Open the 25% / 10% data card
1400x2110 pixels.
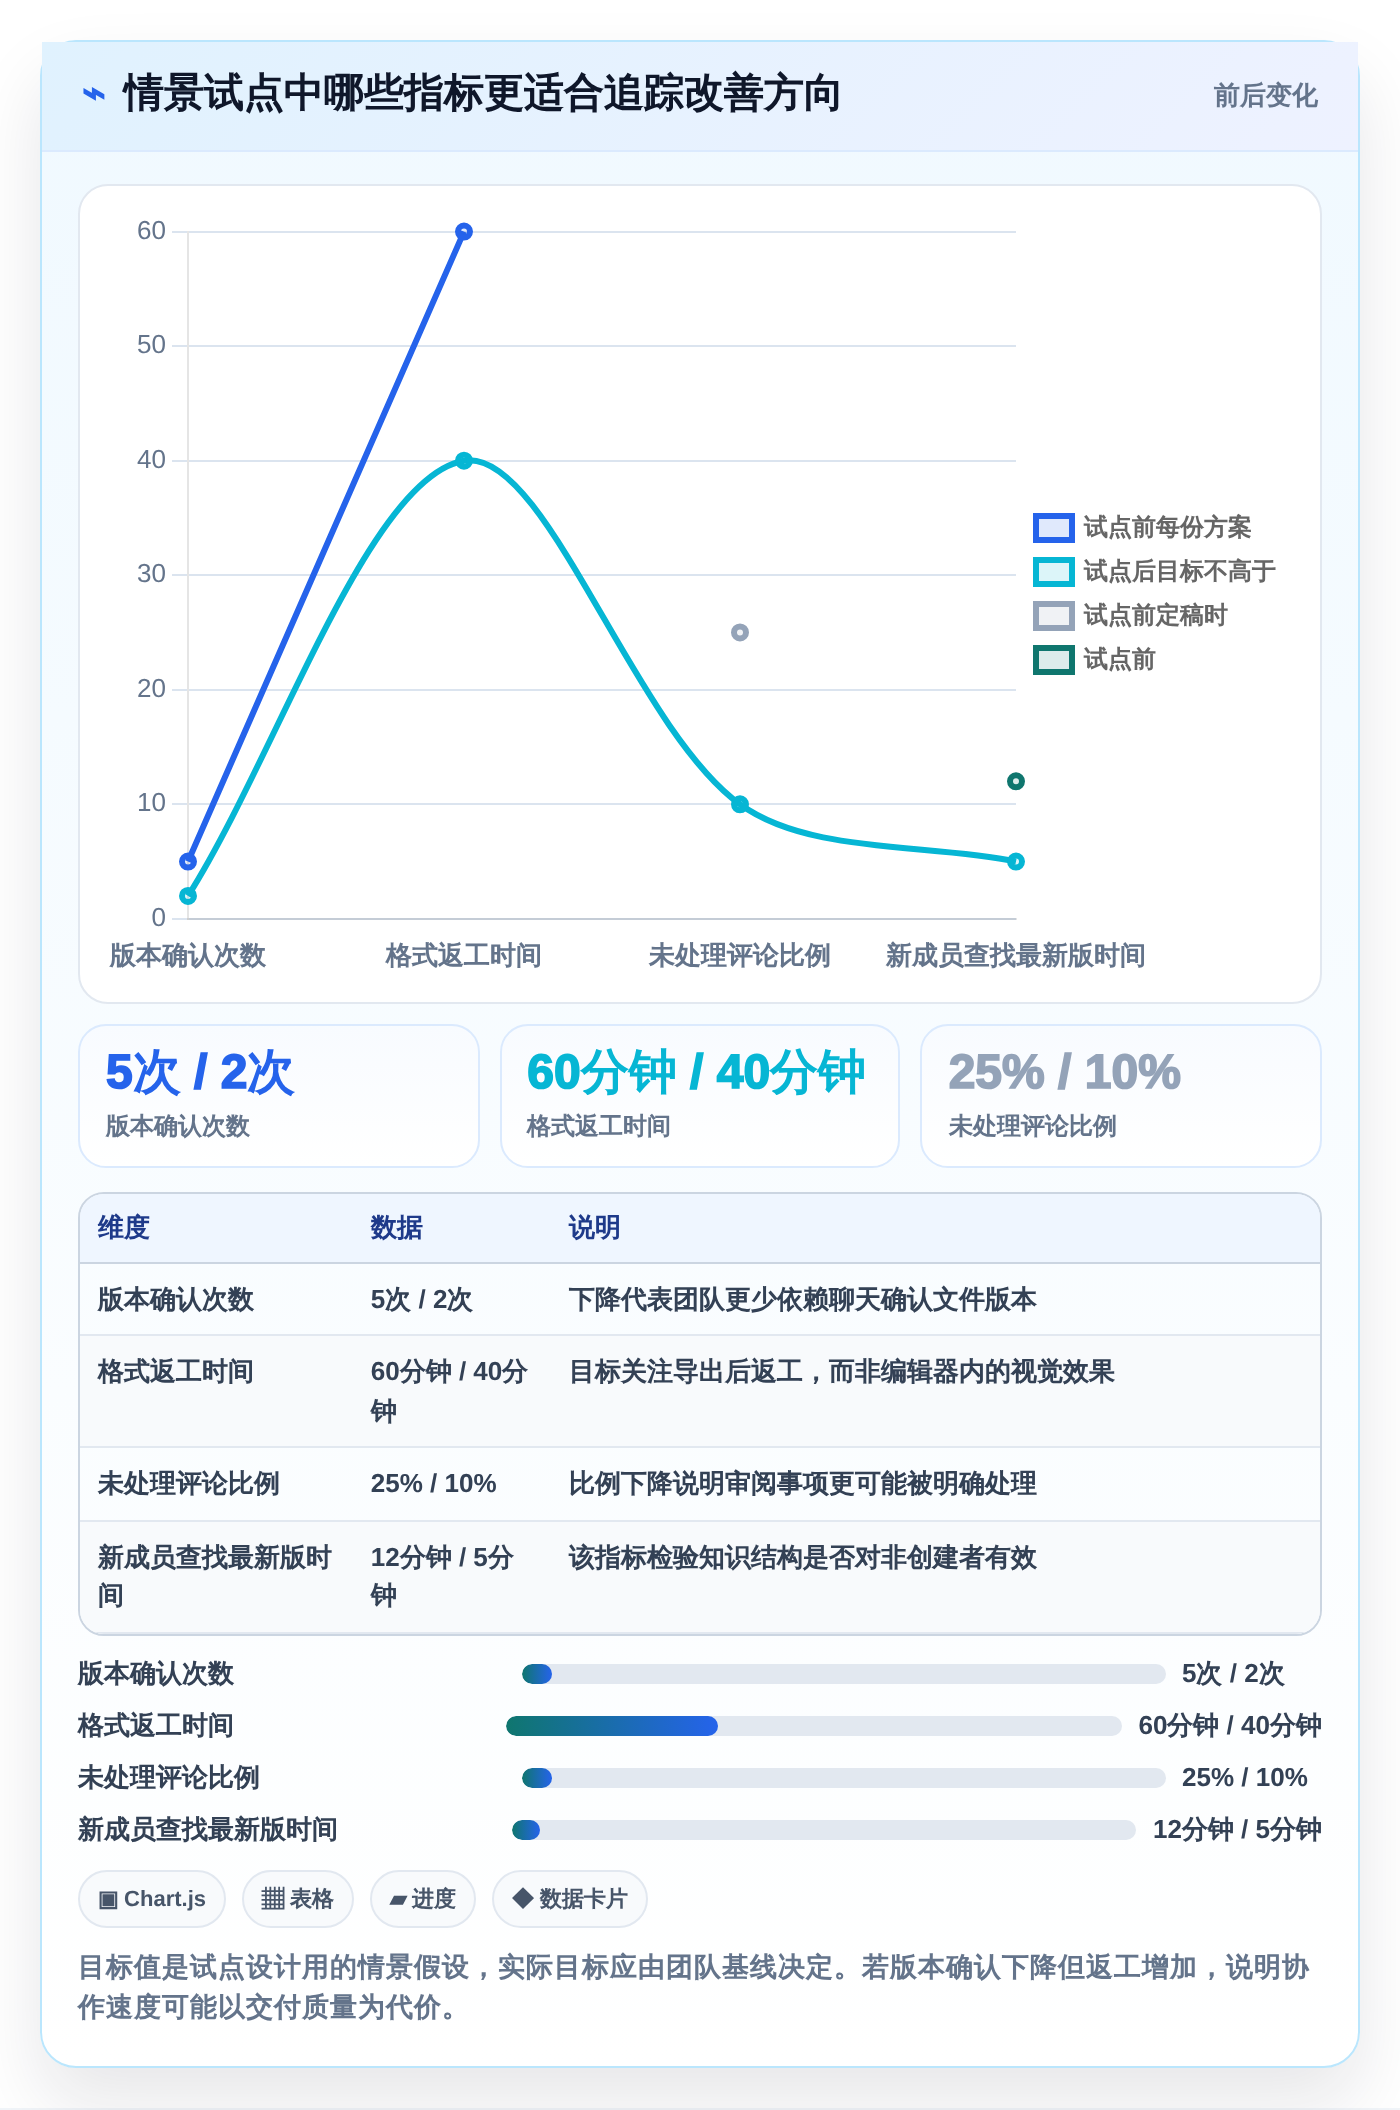[1121, 1096]
